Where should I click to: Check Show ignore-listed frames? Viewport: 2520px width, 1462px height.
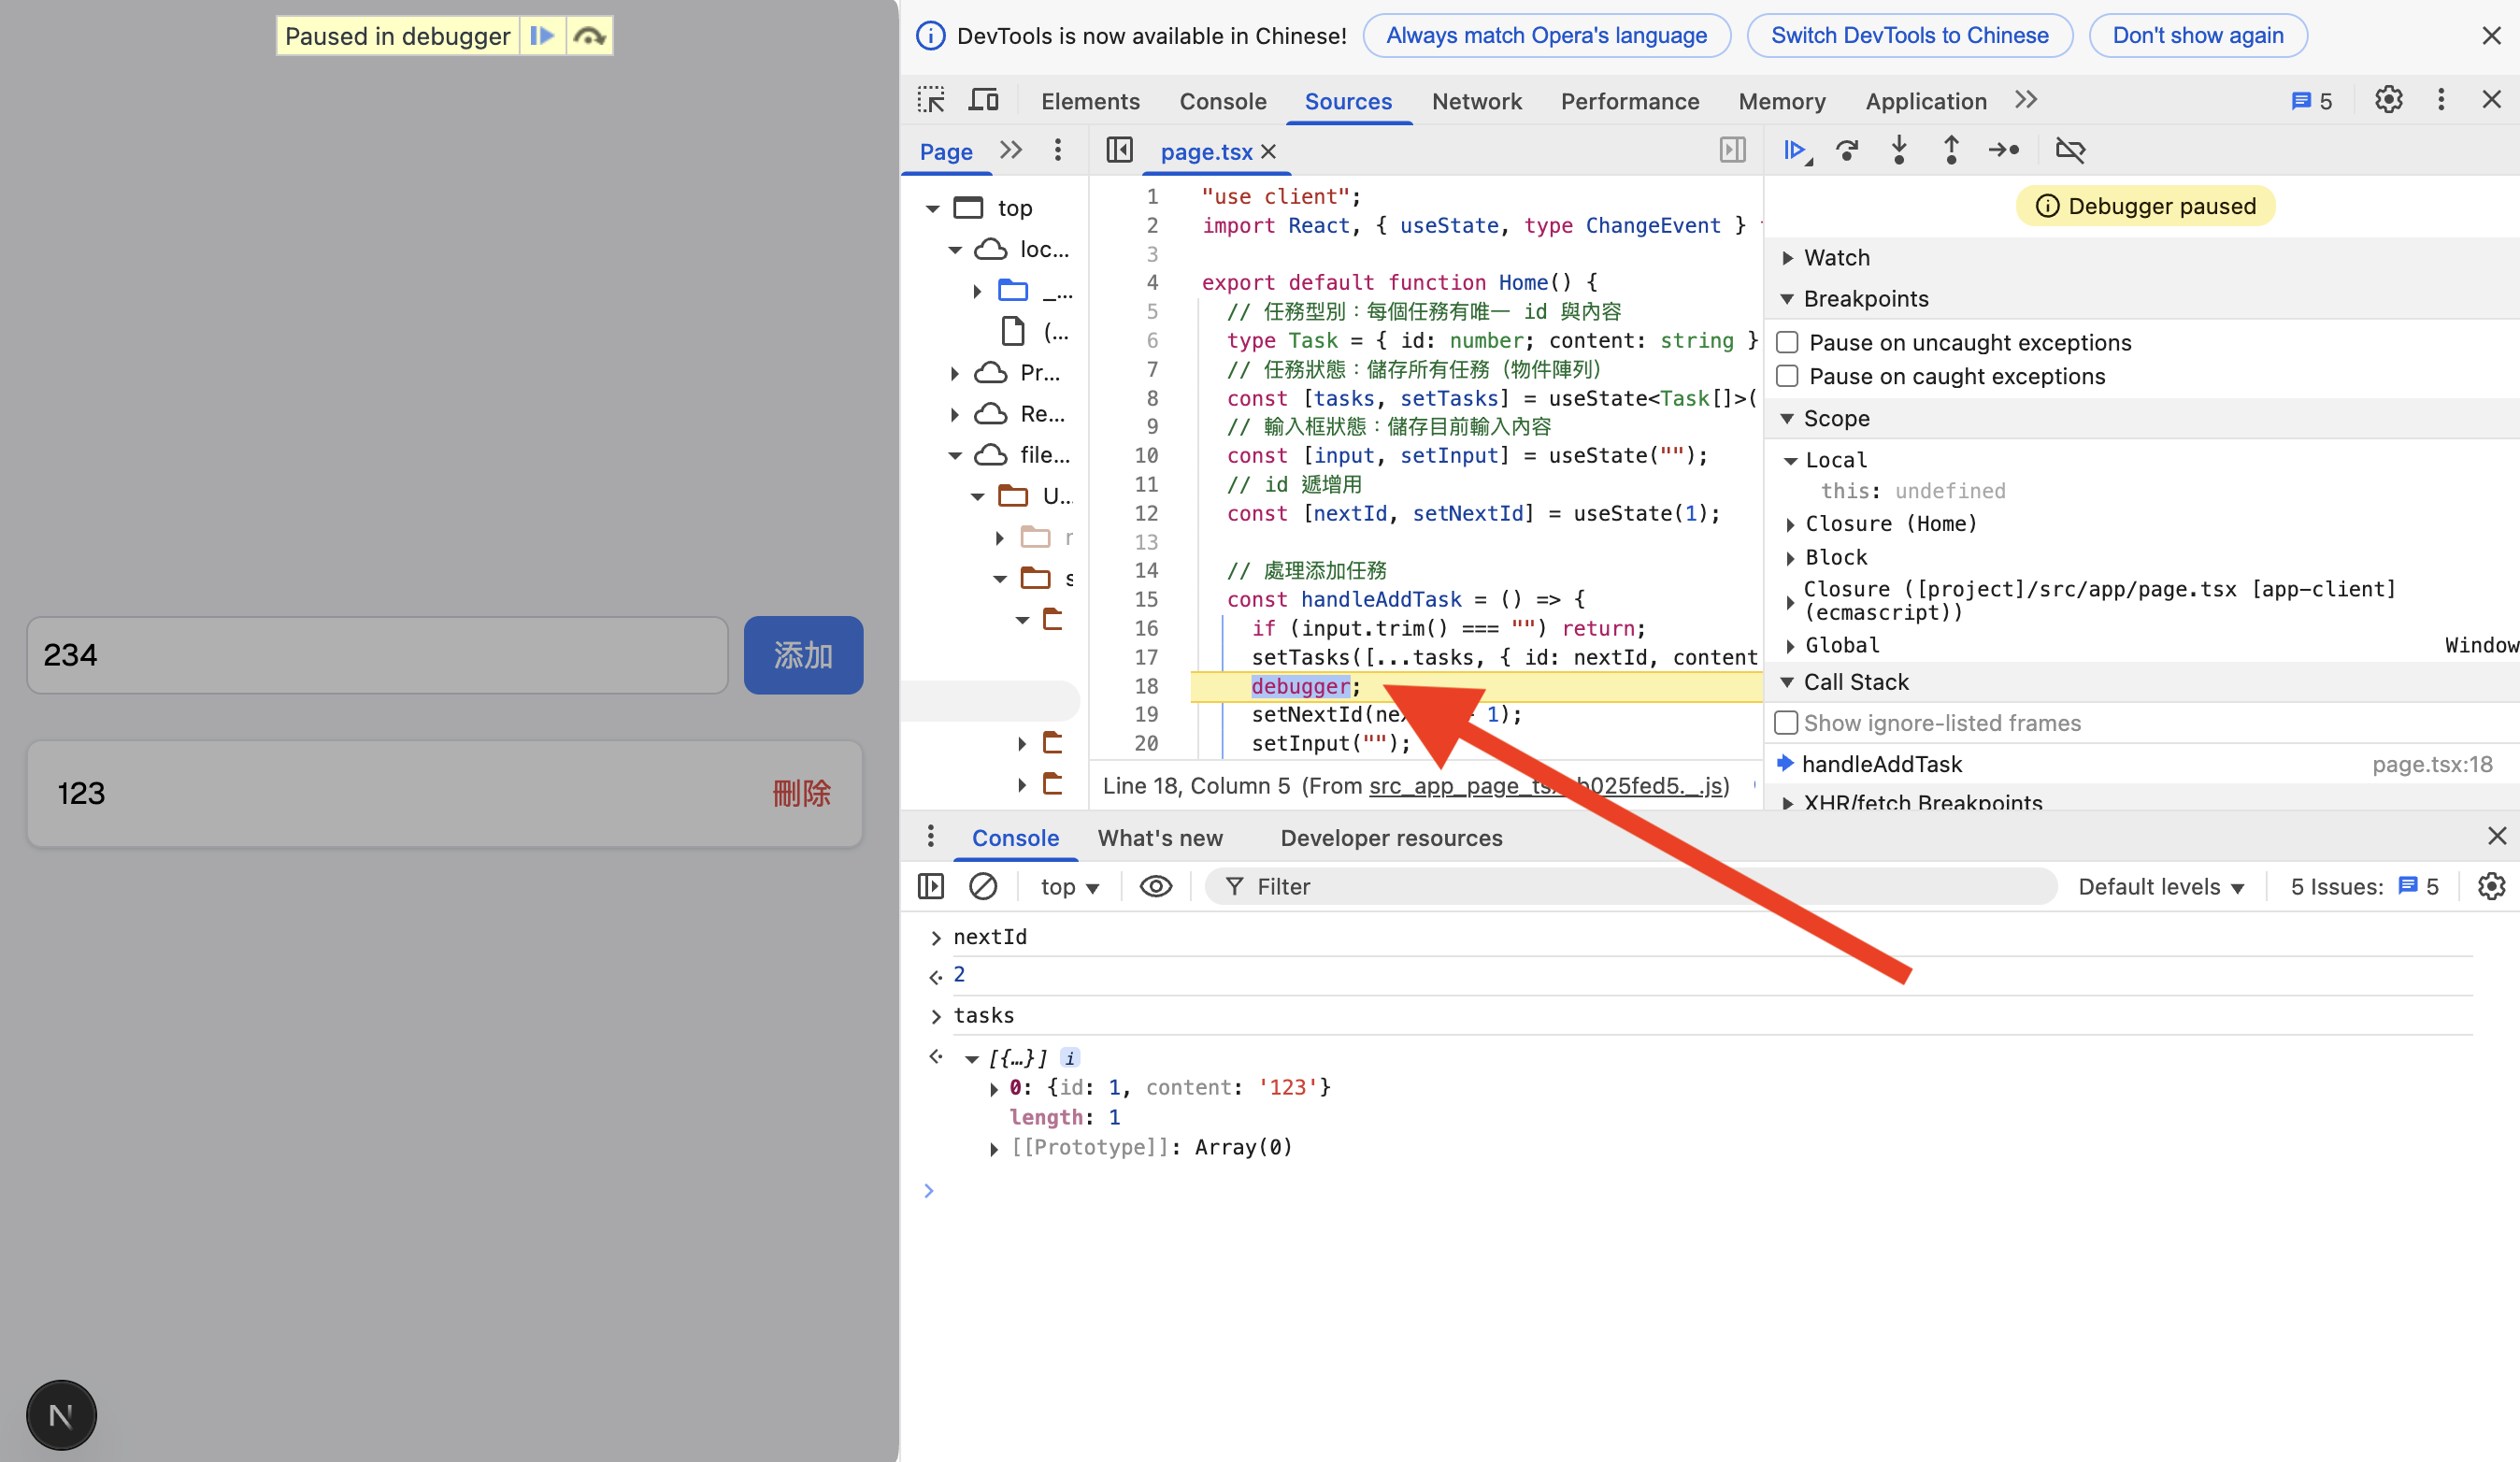pyautogui.click(x=1786, y=723)
